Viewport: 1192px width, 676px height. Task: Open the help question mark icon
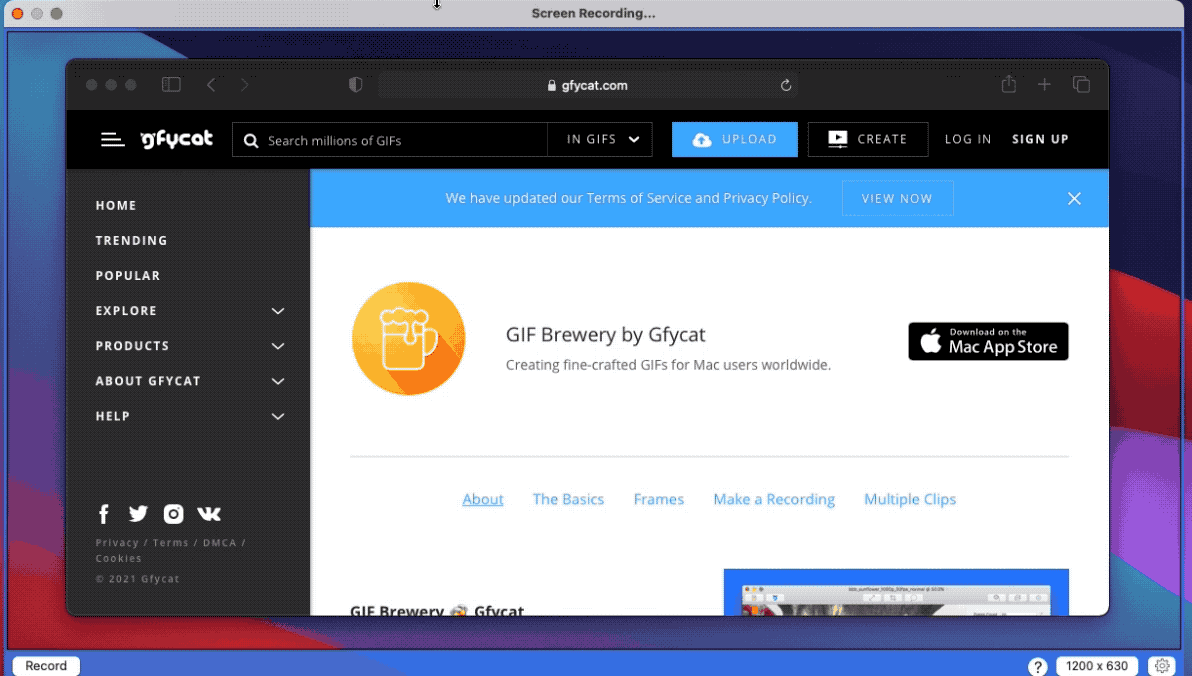coord(1038,666)
